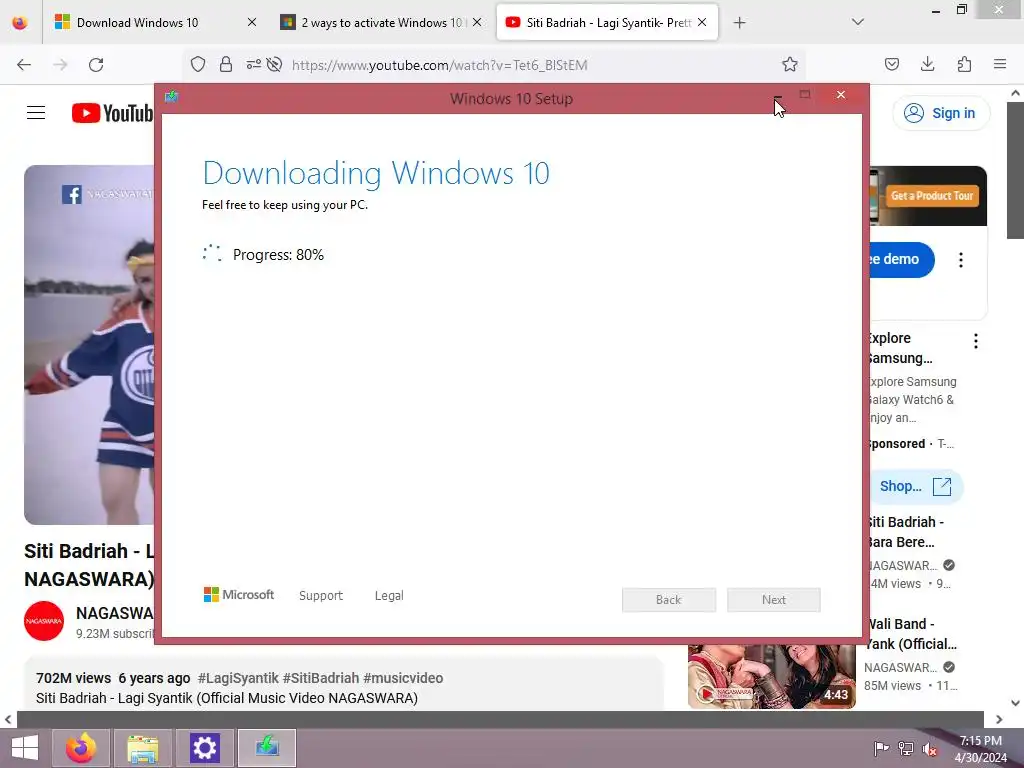Viewport: 1024px width, 768px height.
Task: Click the Get a Product Tour ad button
Action: (932, 196)
